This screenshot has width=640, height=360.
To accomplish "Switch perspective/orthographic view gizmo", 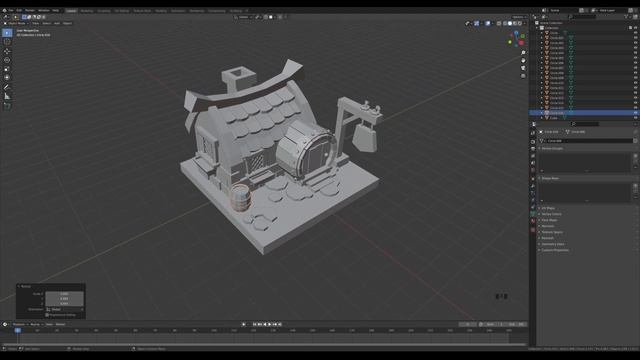I will coord(523,76).
